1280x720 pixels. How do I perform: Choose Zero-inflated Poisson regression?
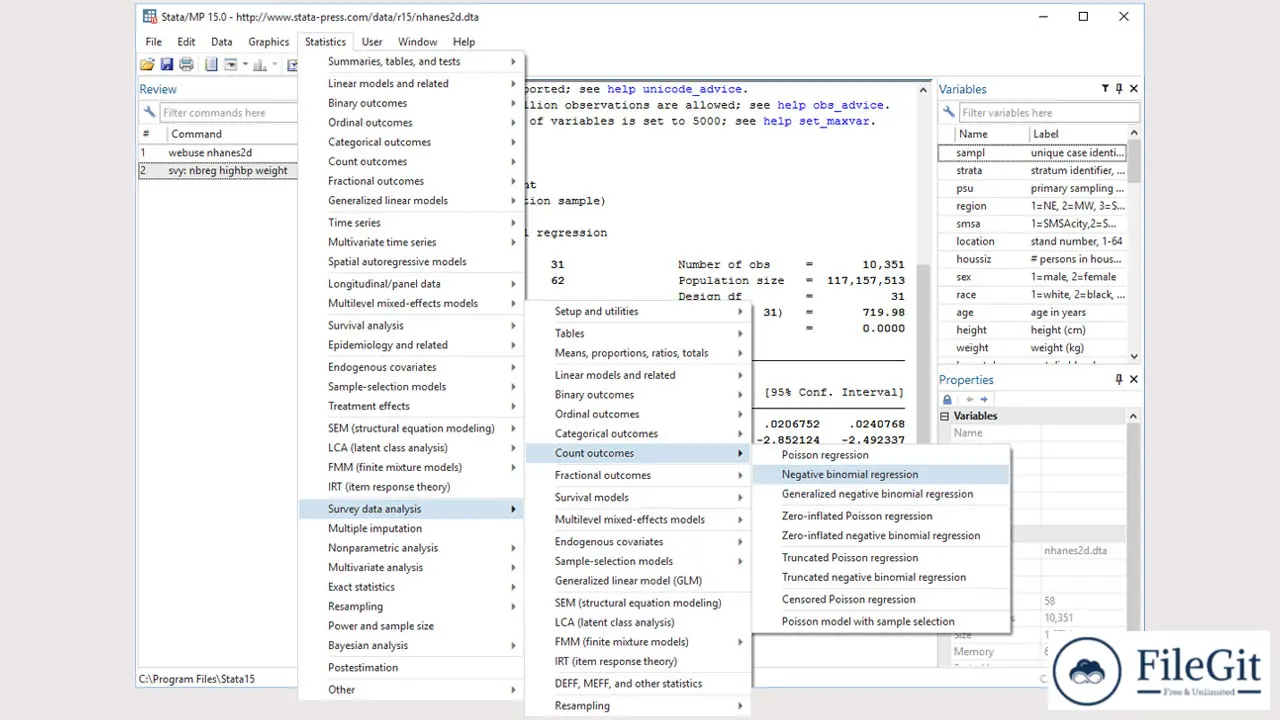pos(881,516)
